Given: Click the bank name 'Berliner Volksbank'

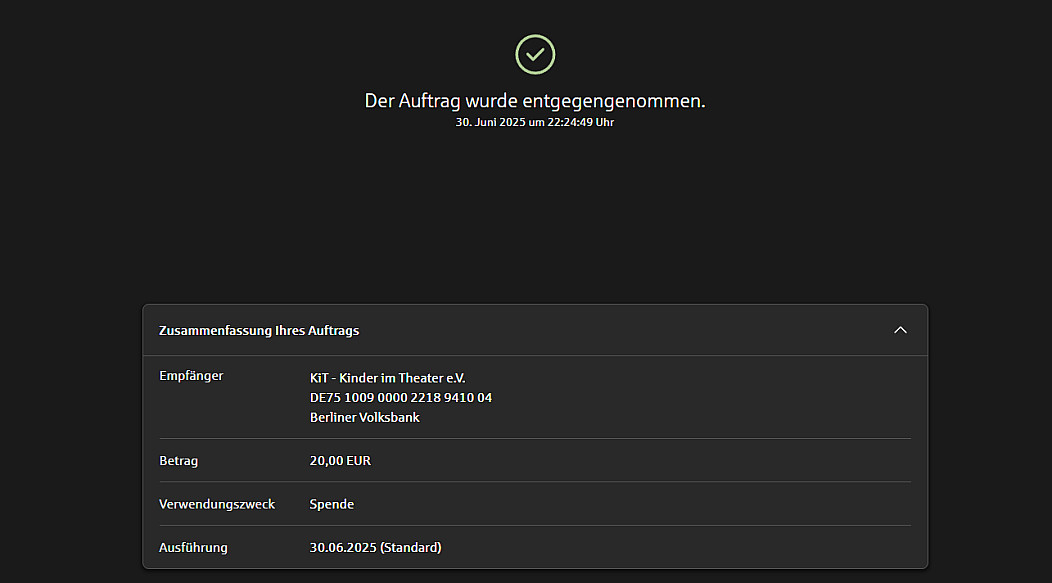Looking at the screenshot, I should (x=365, y=417).
